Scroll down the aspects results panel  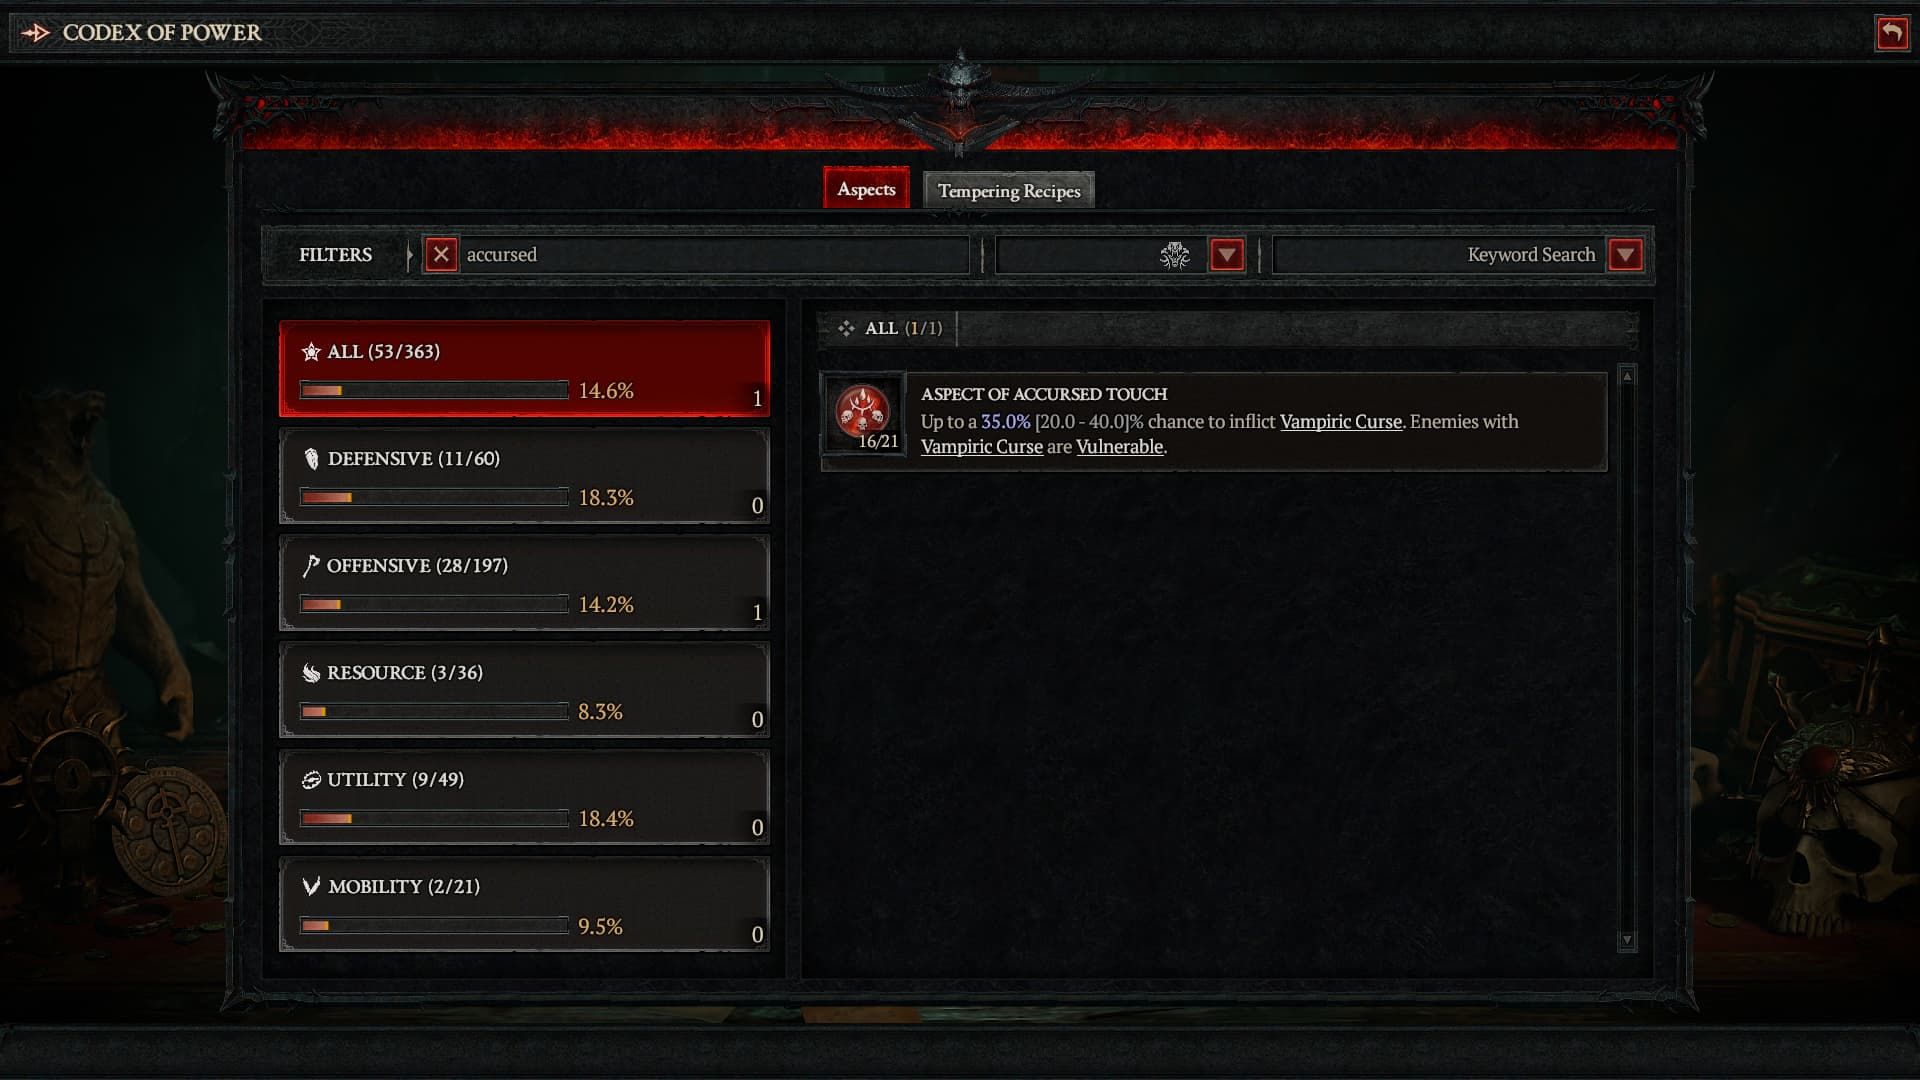coord(1627,943)
